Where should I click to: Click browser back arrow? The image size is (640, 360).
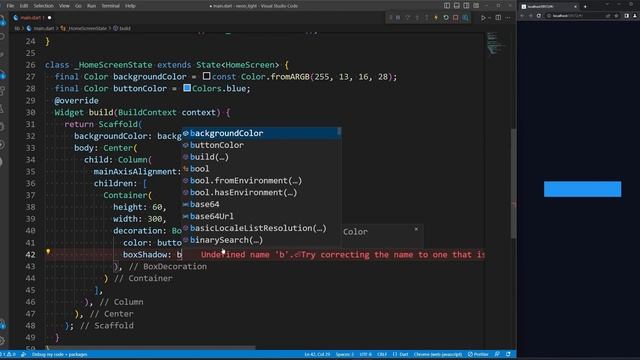(522, 16)
